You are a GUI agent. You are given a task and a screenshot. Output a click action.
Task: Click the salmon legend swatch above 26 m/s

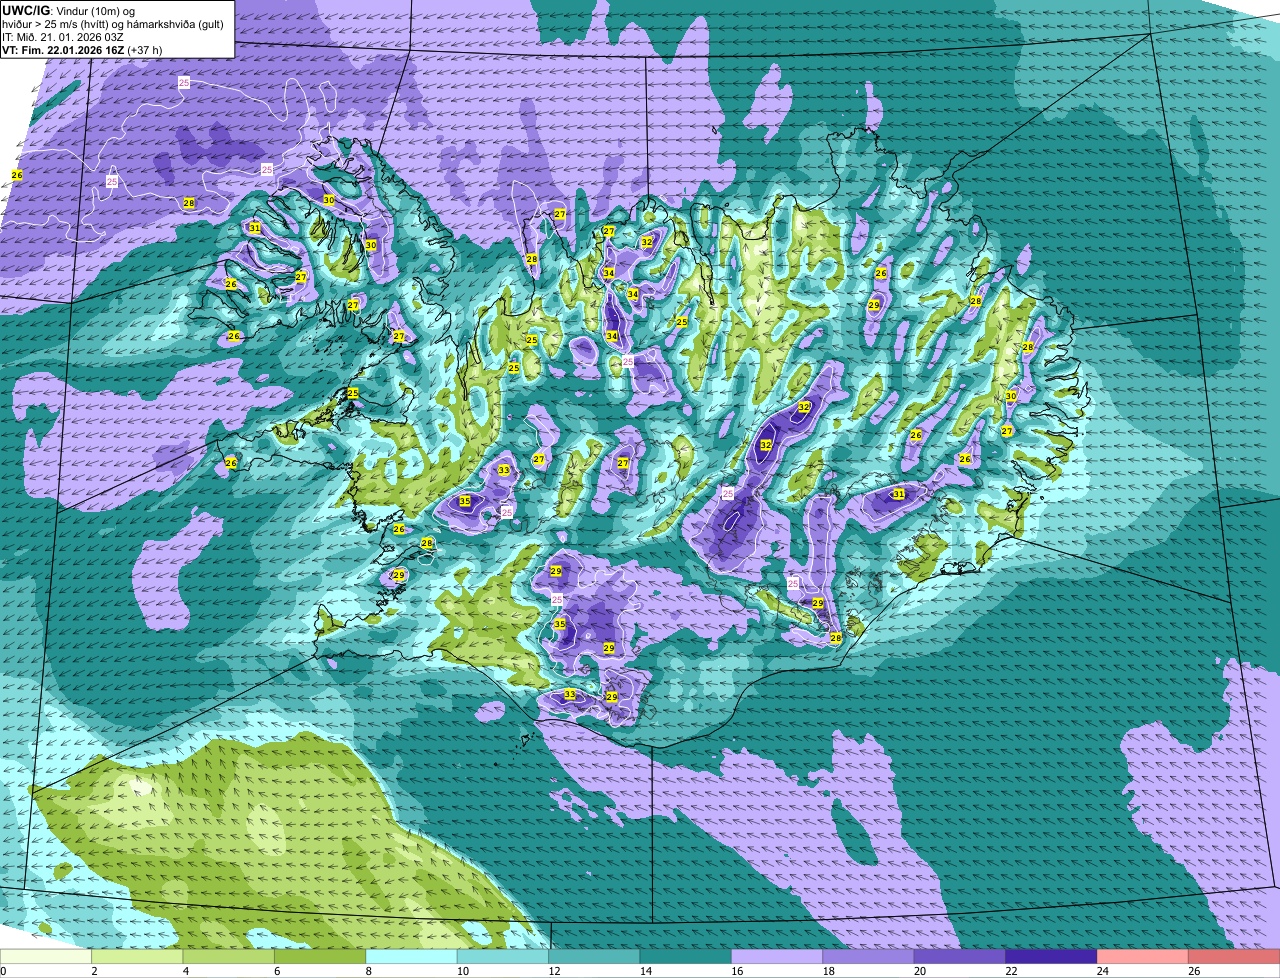pyautogui.click(x=1234, y=957)
